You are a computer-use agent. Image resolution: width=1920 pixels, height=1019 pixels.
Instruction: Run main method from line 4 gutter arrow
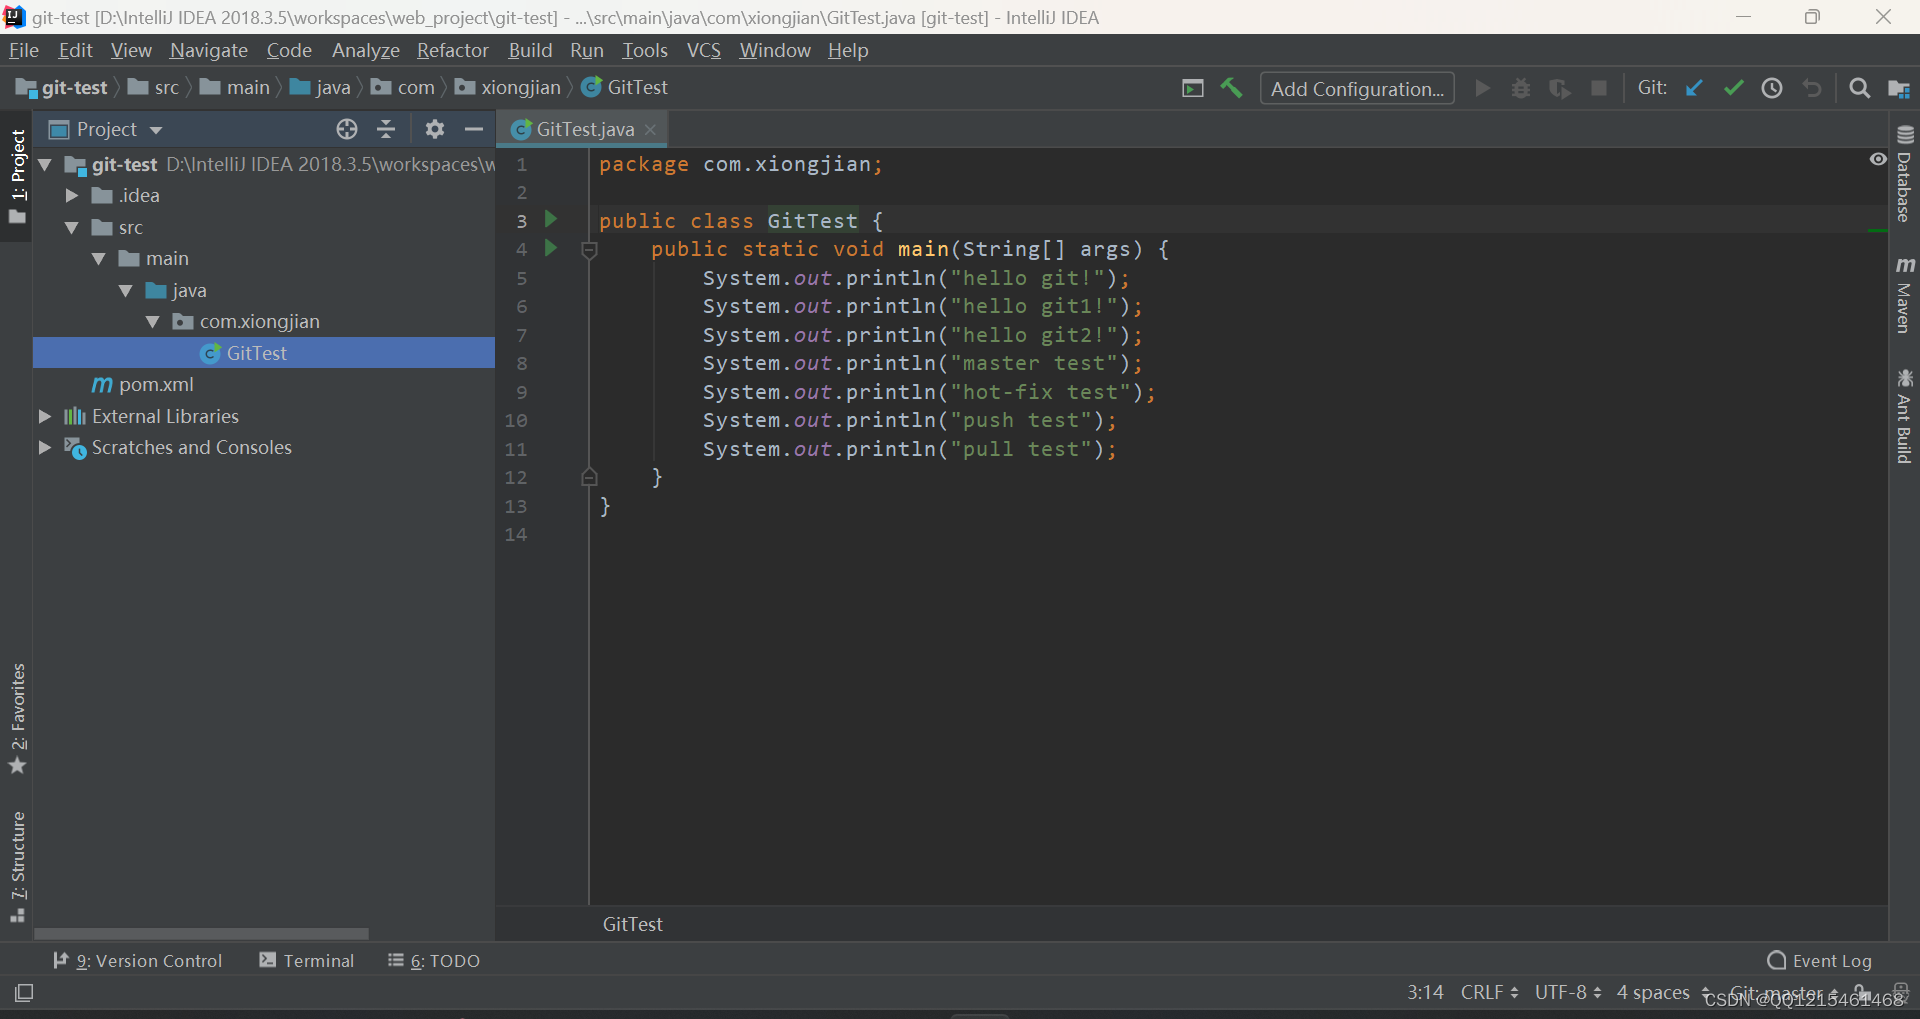(x=551, y=247)
